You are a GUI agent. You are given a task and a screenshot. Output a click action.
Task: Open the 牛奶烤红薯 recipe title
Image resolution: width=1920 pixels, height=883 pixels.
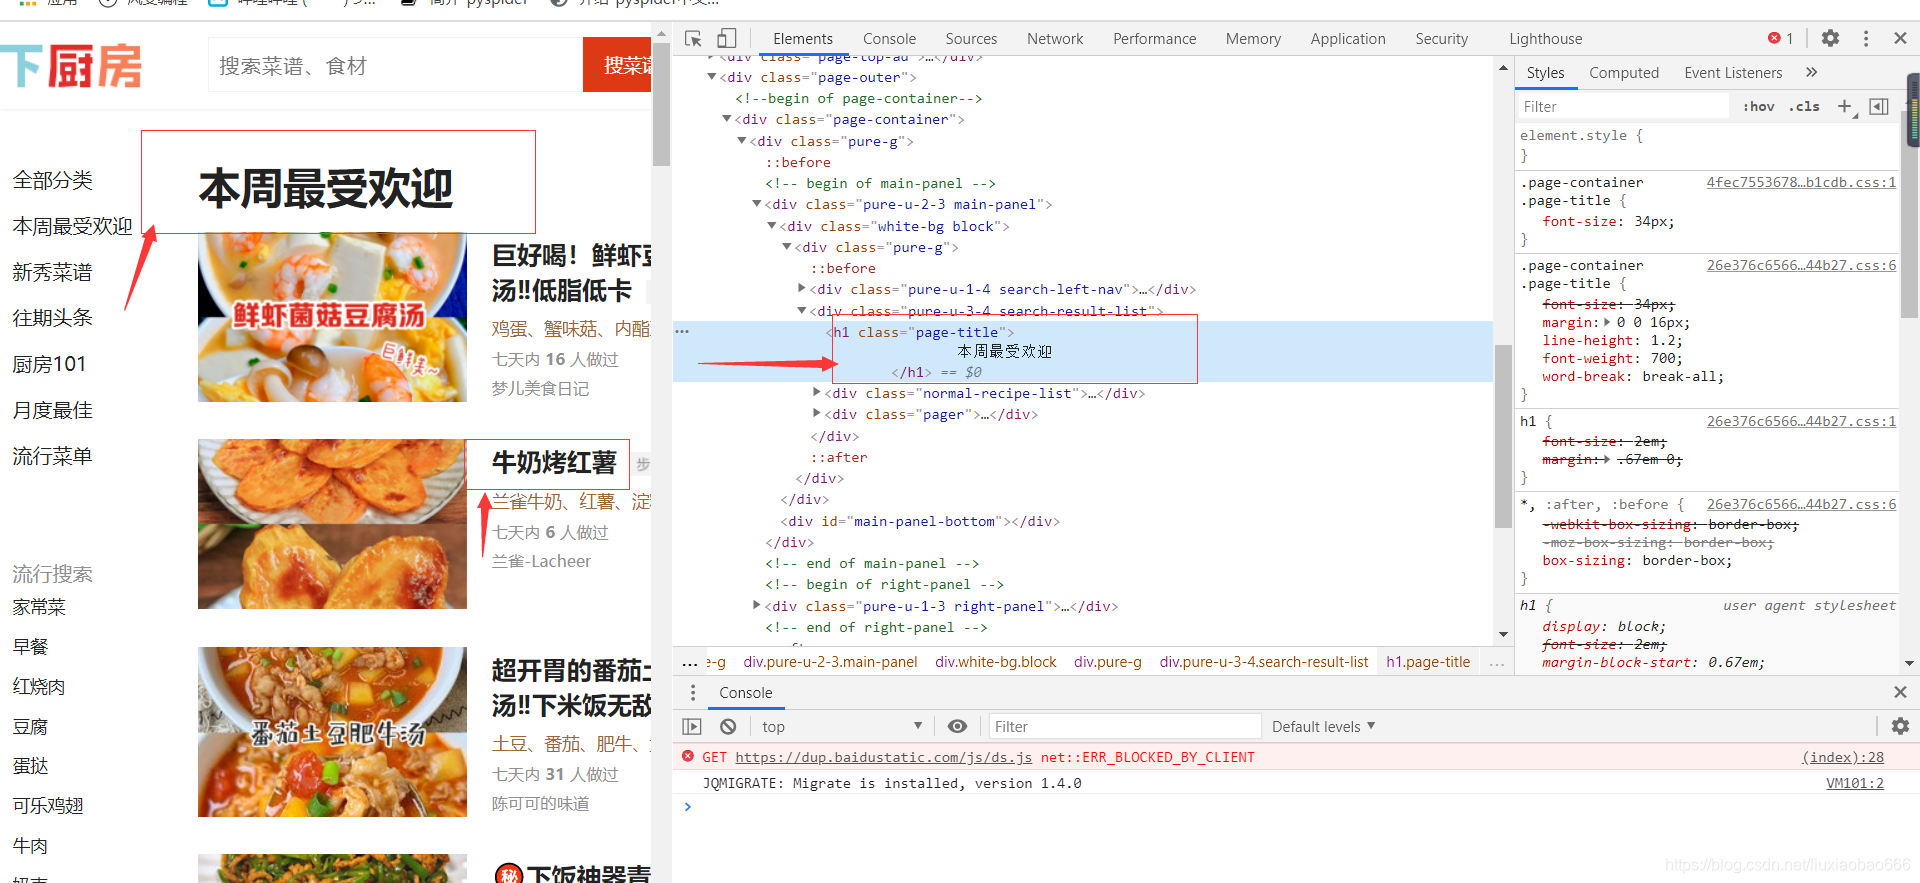click(x=554, y=462)
